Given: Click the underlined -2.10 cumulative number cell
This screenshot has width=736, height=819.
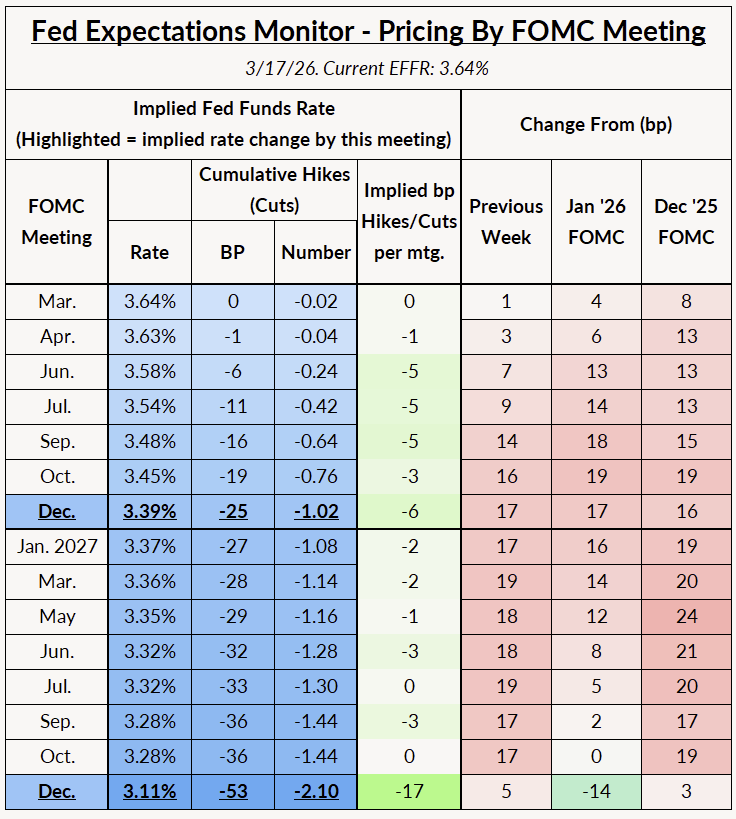Looking at the screenshot, I should click(x=316, y=792).
